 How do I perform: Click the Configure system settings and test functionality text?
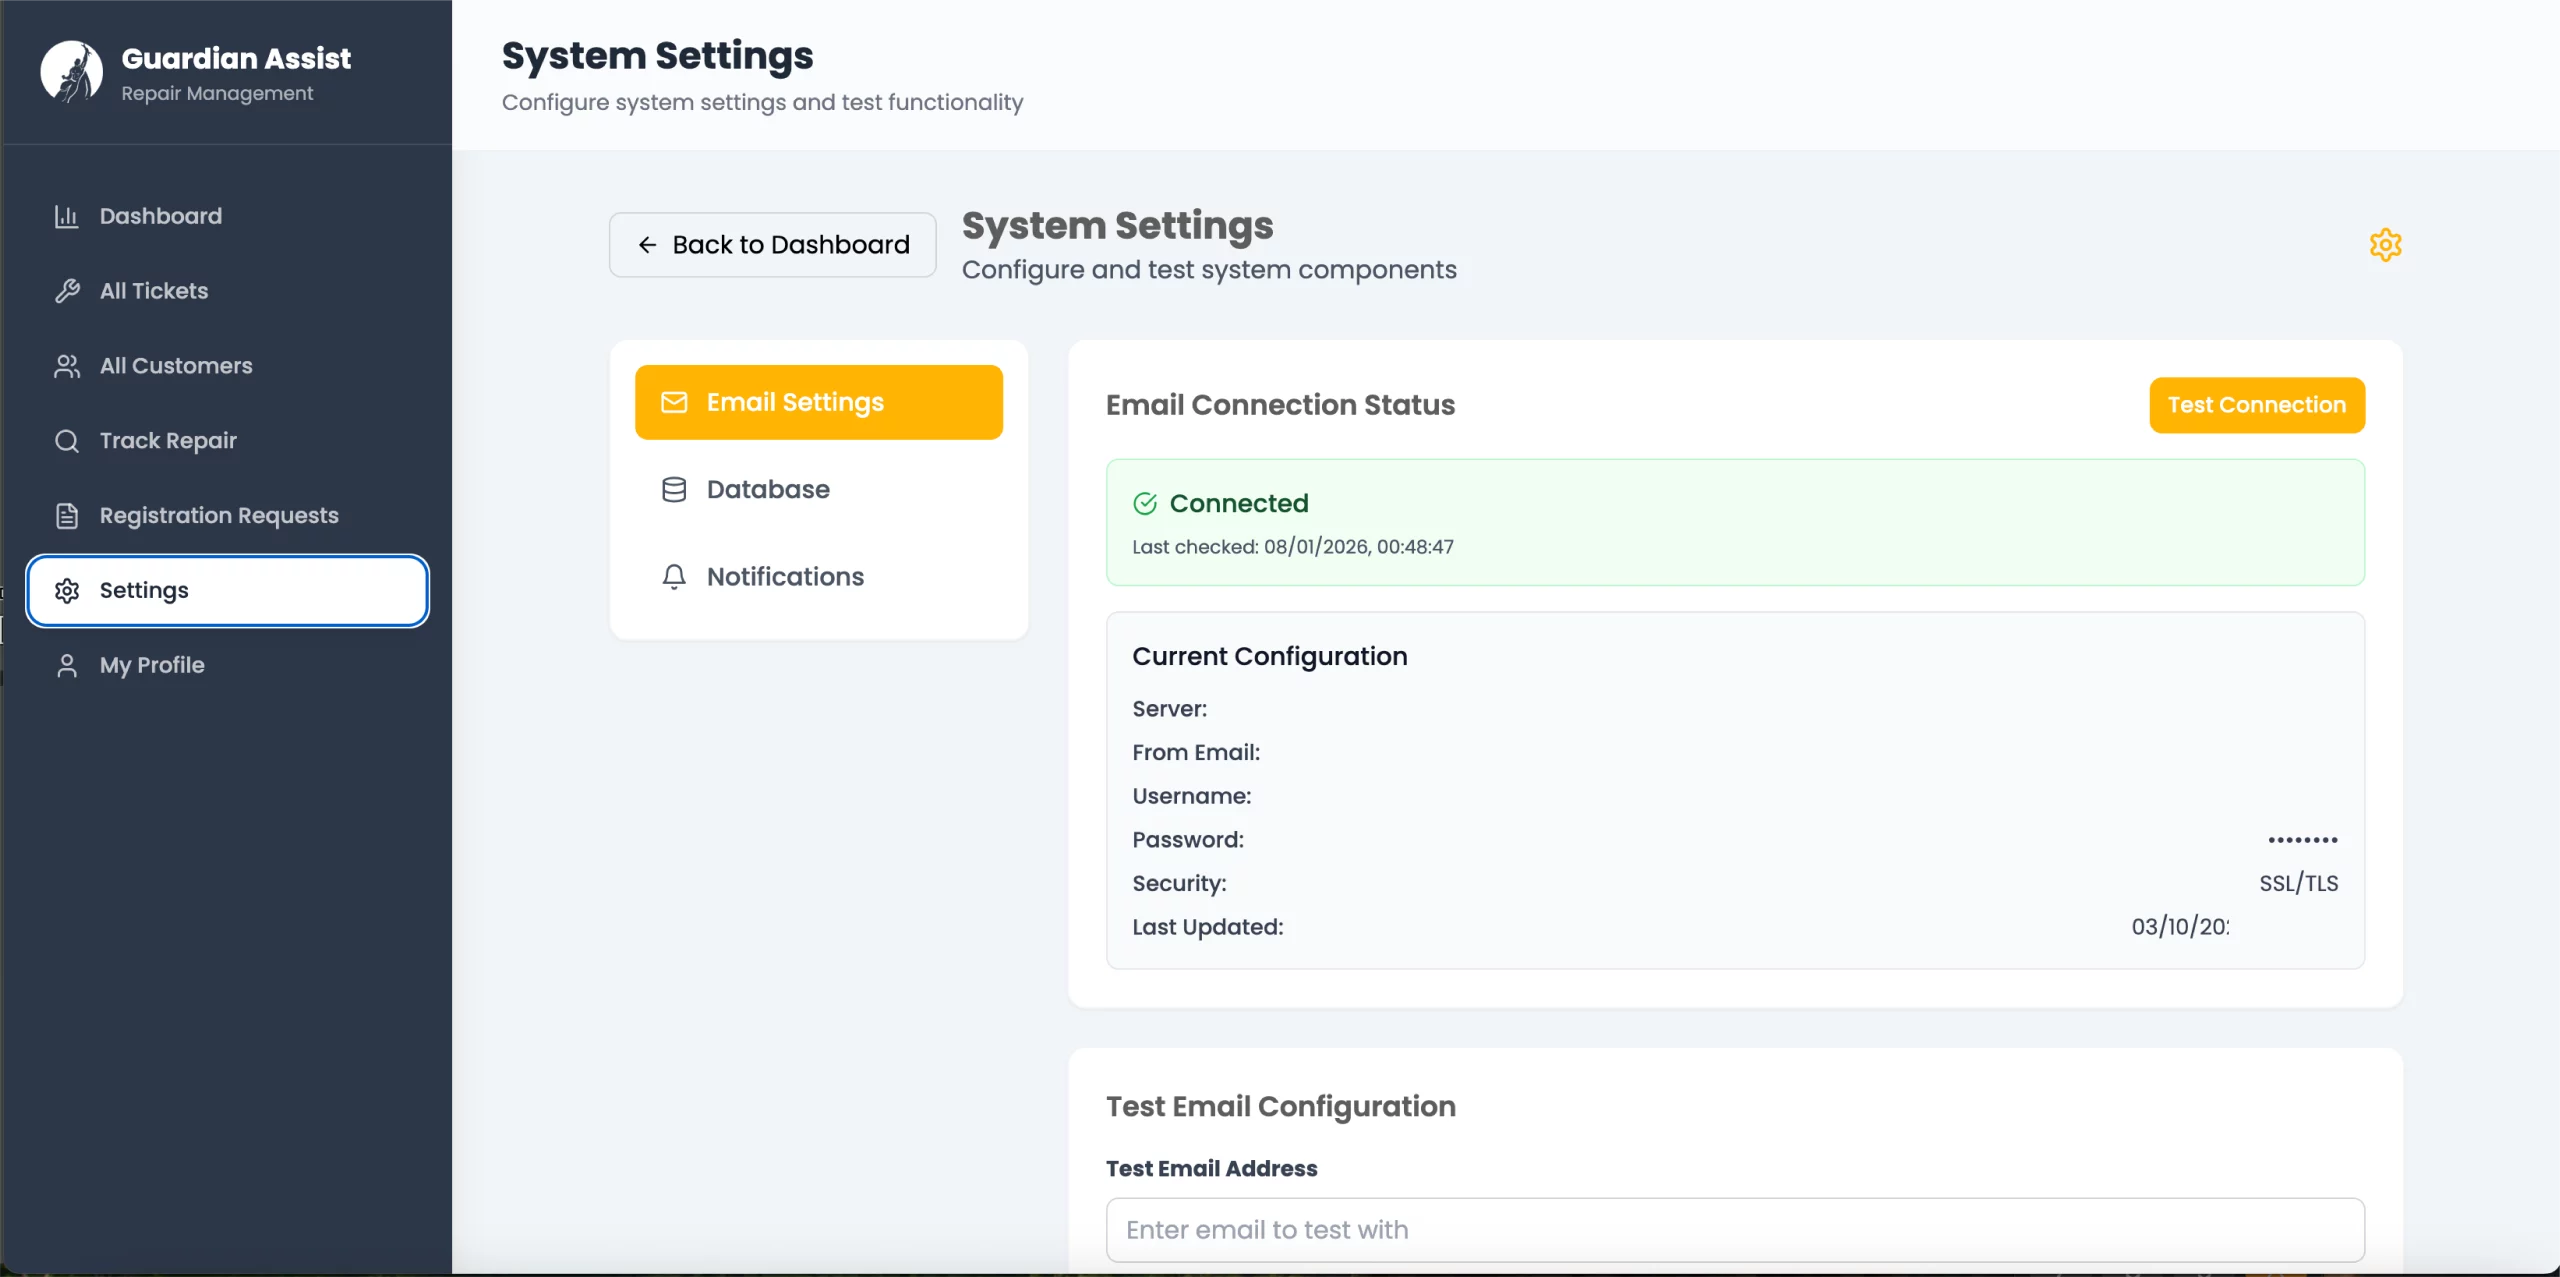pyautogui.click(x=762, y=102)
